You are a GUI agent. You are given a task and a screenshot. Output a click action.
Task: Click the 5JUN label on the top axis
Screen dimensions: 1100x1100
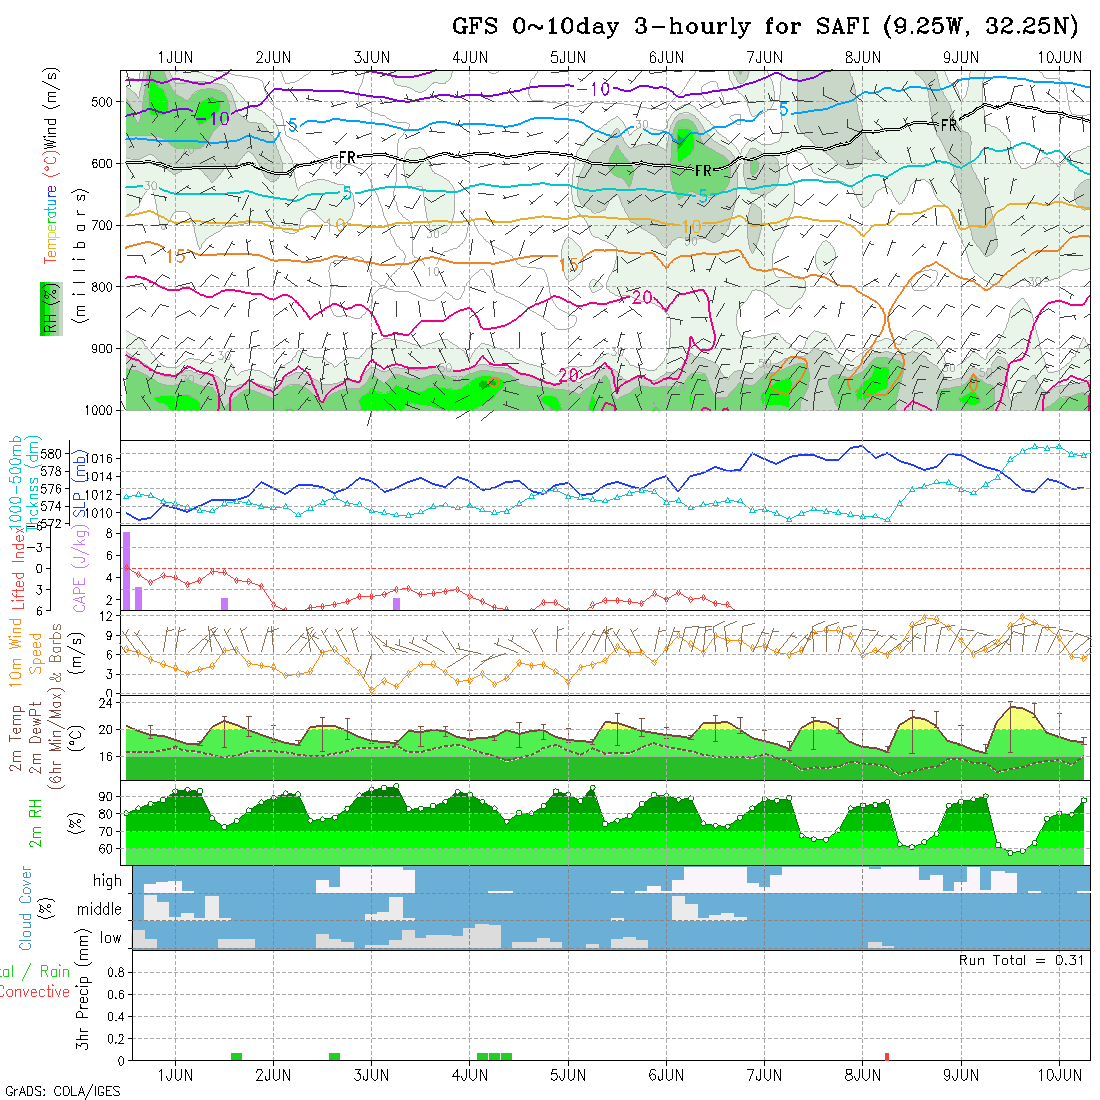pos(568,57)
